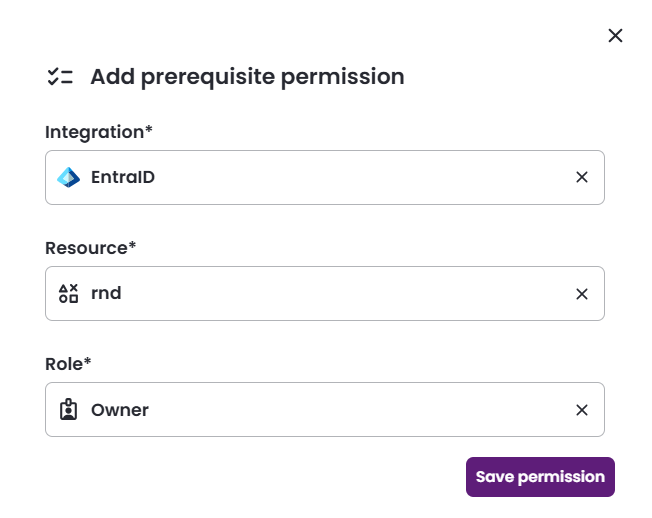
Task: Click the Resource field label
Action: [x=86, y=248]
